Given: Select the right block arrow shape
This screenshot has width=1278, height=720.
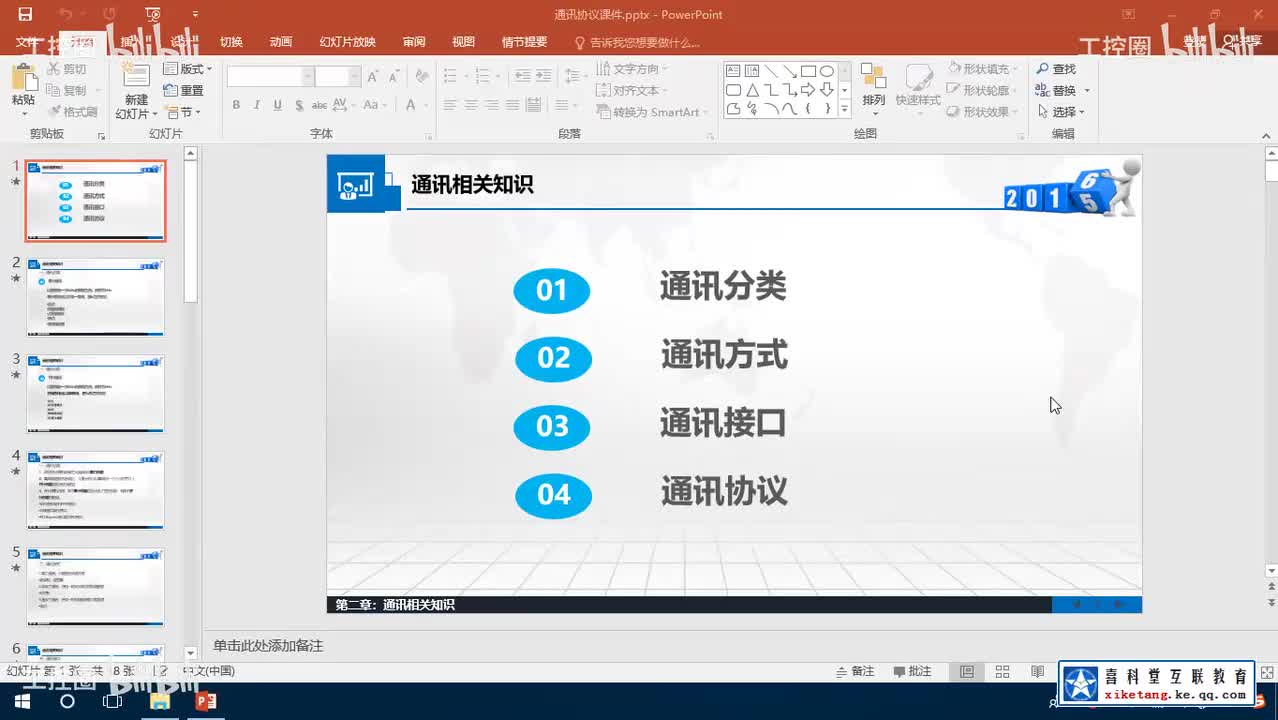Looking at the screenshot, I should pyautogui.click(x=808, y=90).
